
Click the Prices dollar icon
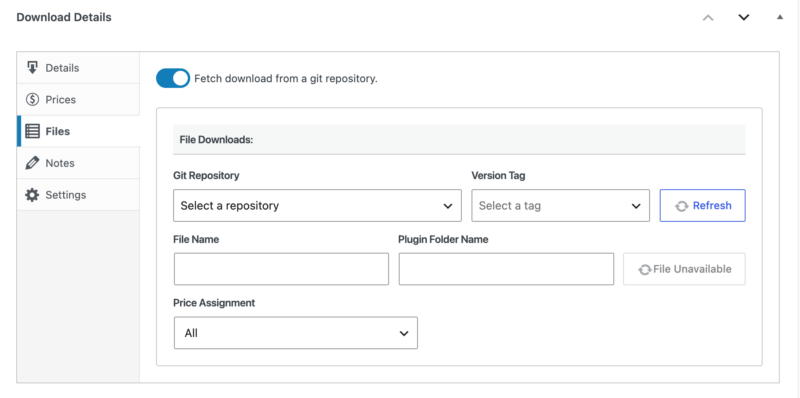(32, 100)
